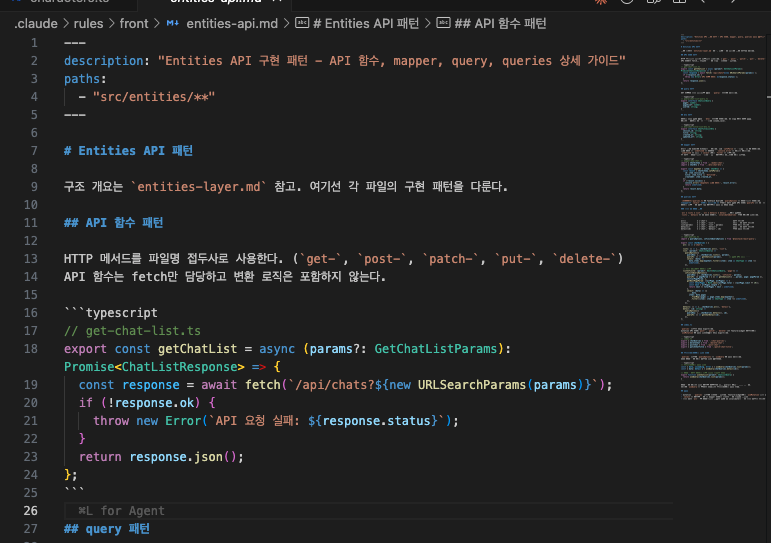Click the `delete-` prefix inline code
771x543 pixels.
(584, 259)
